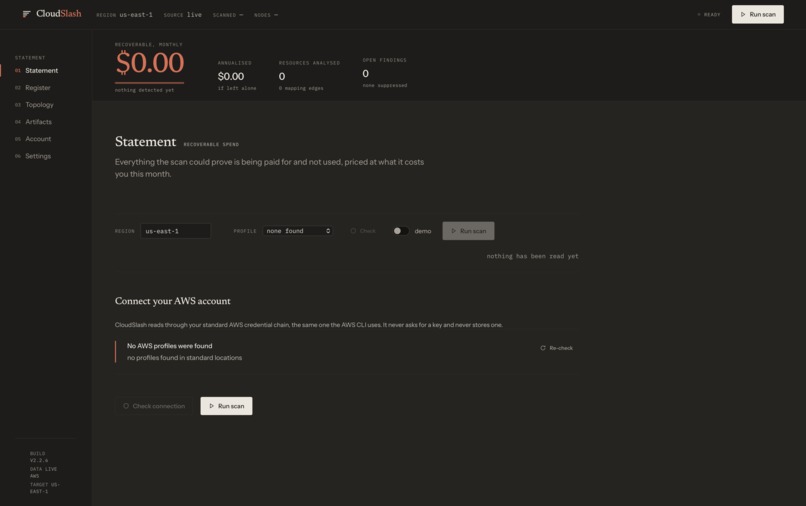Click the CloudSlash logo icon
Image resolution: width=806 pixels, height=506 pixels.
pos(27,14)
